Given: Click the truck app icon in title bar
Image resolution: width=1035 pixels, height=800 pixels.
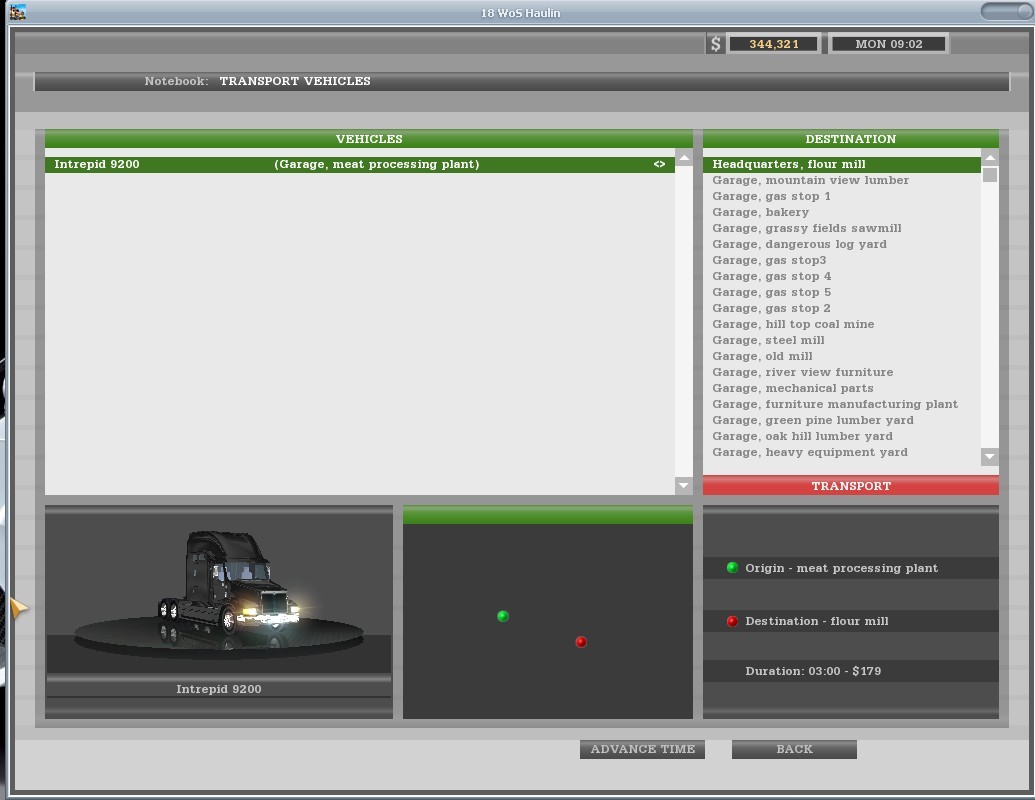Looking at the screenshot, I should pyautogui.click(x=16, y=12).
